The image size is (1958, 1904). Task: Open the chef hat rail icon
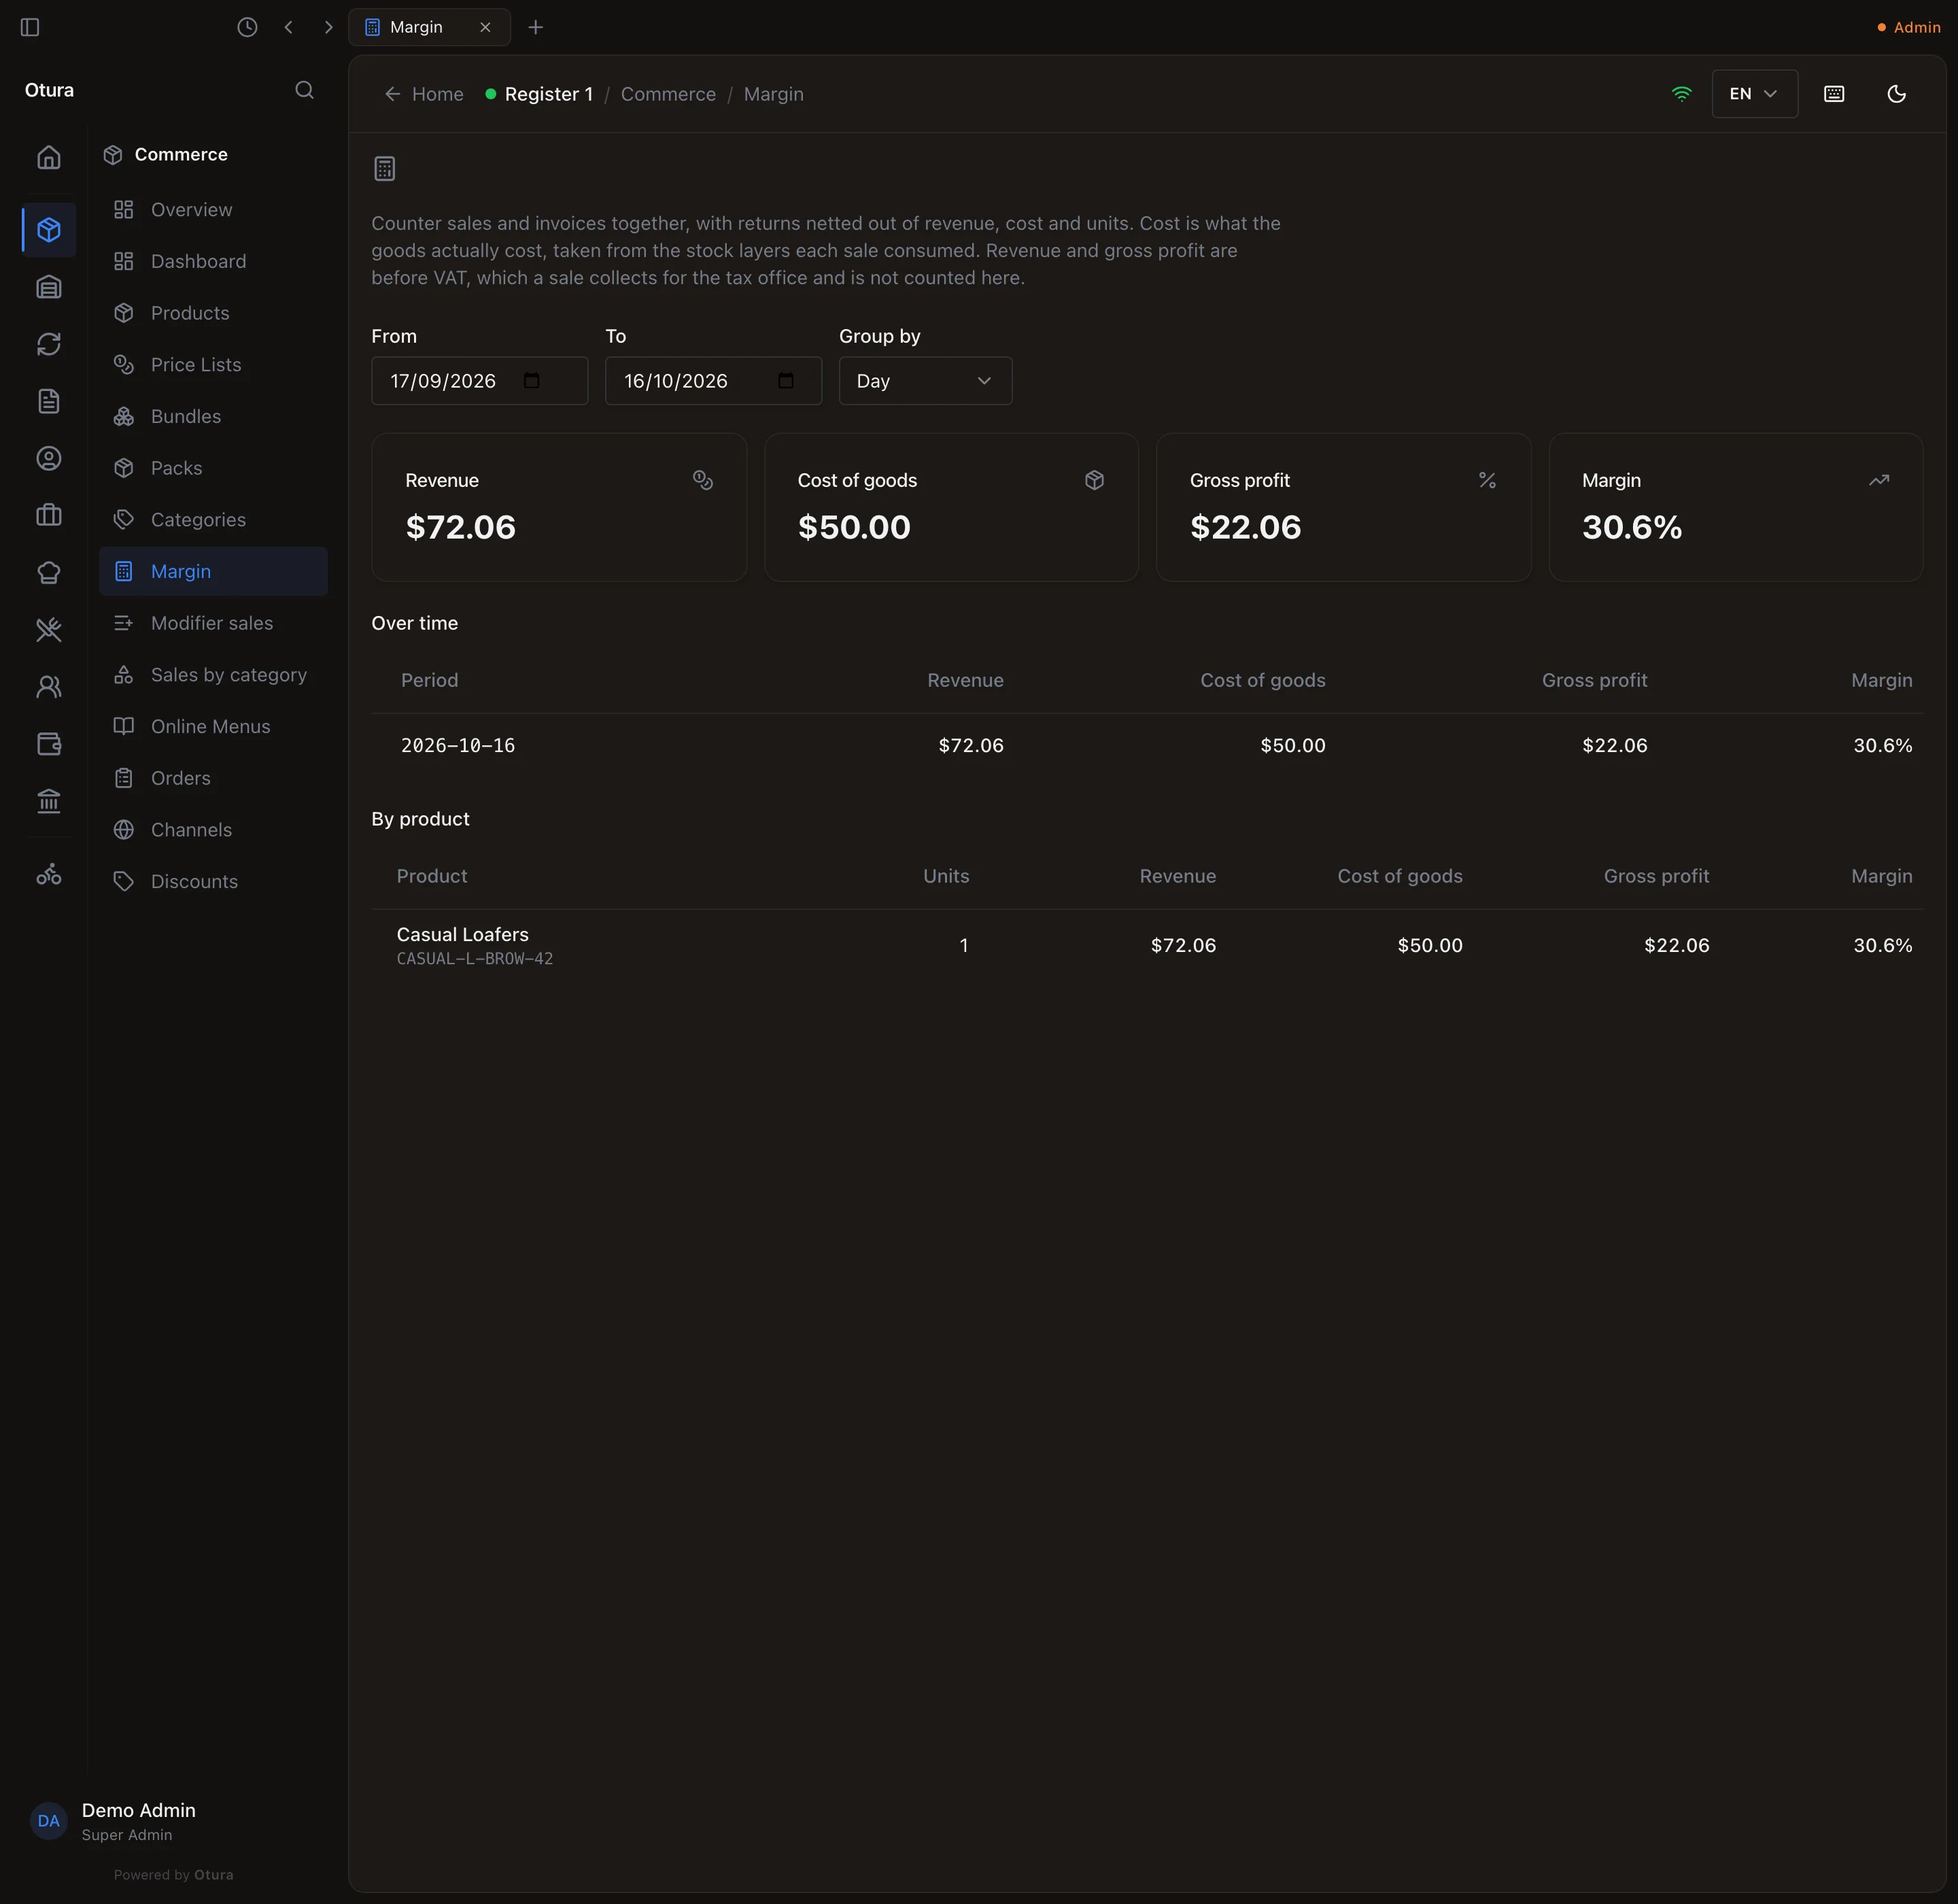(x=48, y=572)
